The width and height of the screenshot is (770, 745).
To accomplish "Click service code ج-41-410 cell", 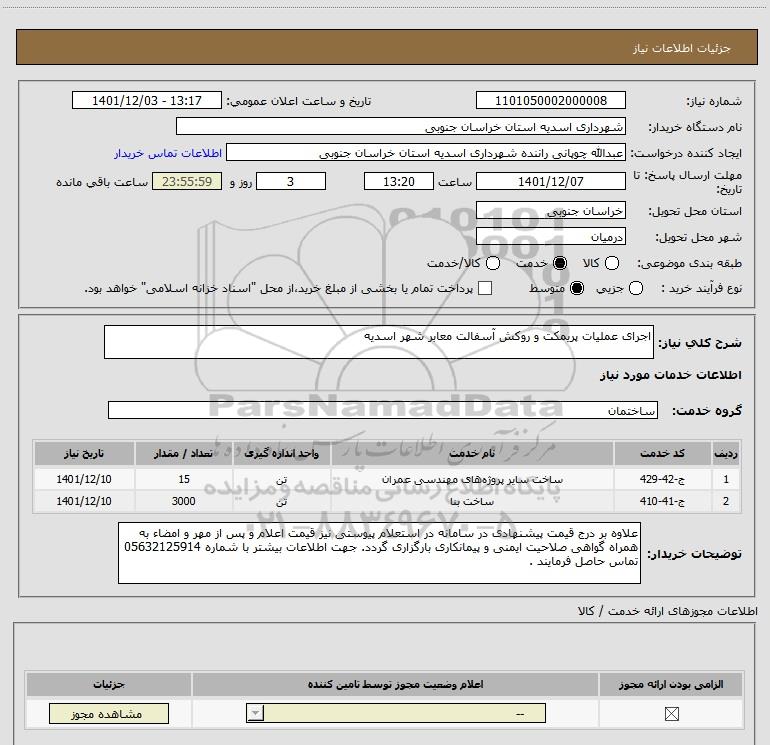I will tap(662, 501).
